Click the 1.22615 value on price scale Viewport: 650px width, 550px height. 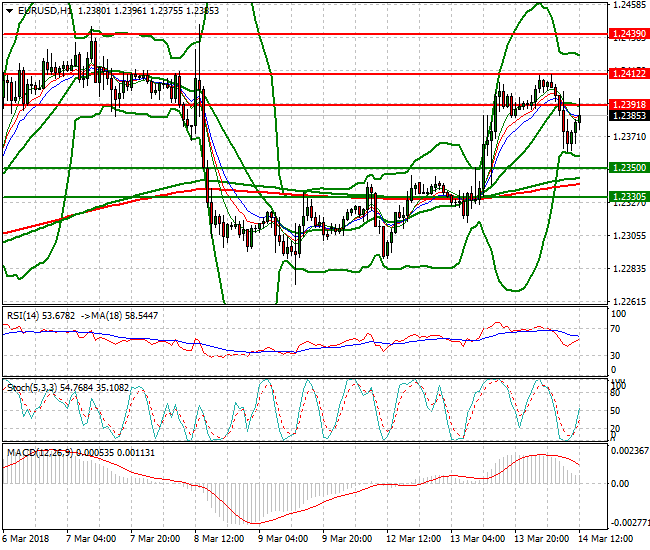627,301
